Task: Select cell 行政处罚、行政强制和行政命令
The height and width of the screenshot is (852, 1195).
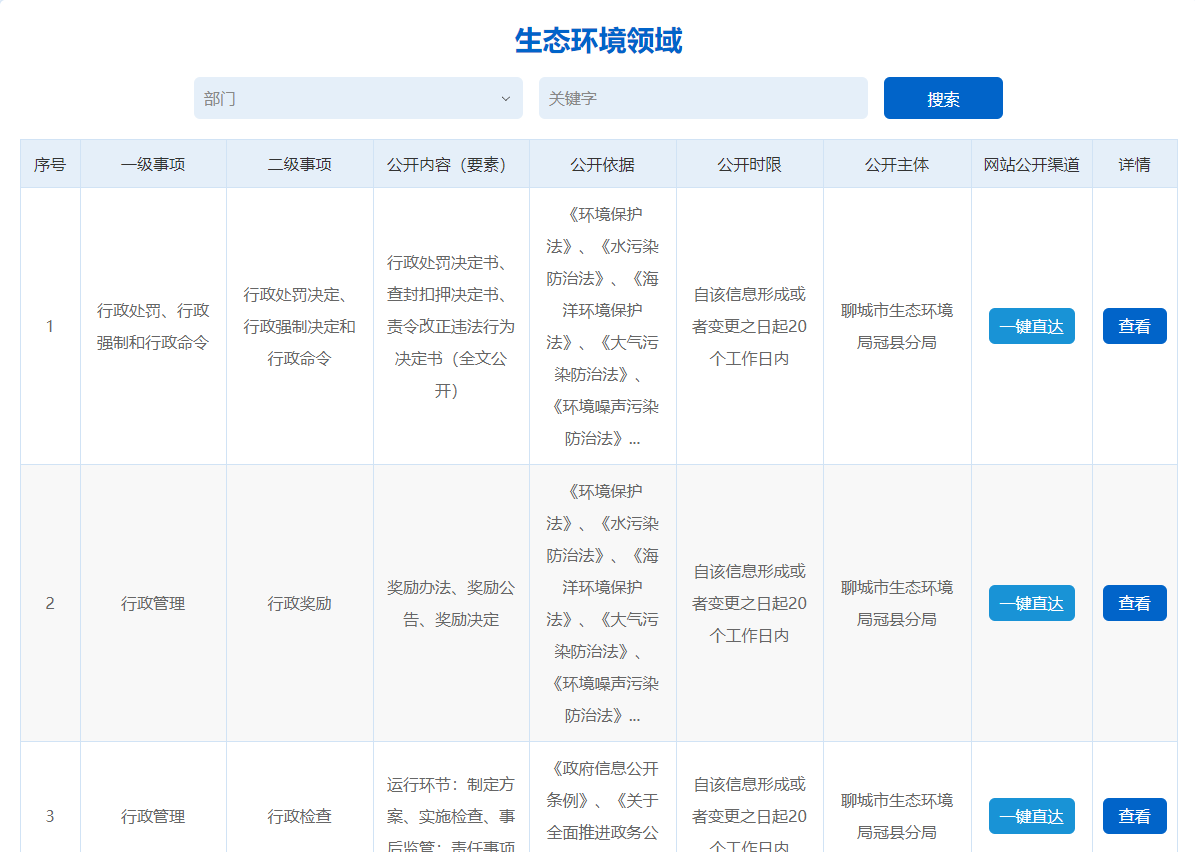Action: point(153,326)
